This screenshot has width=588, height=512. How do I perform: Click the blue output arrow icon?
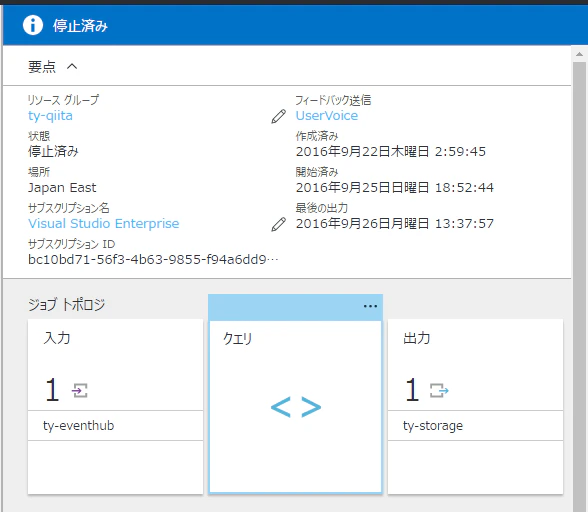click(x=439, y=390)
